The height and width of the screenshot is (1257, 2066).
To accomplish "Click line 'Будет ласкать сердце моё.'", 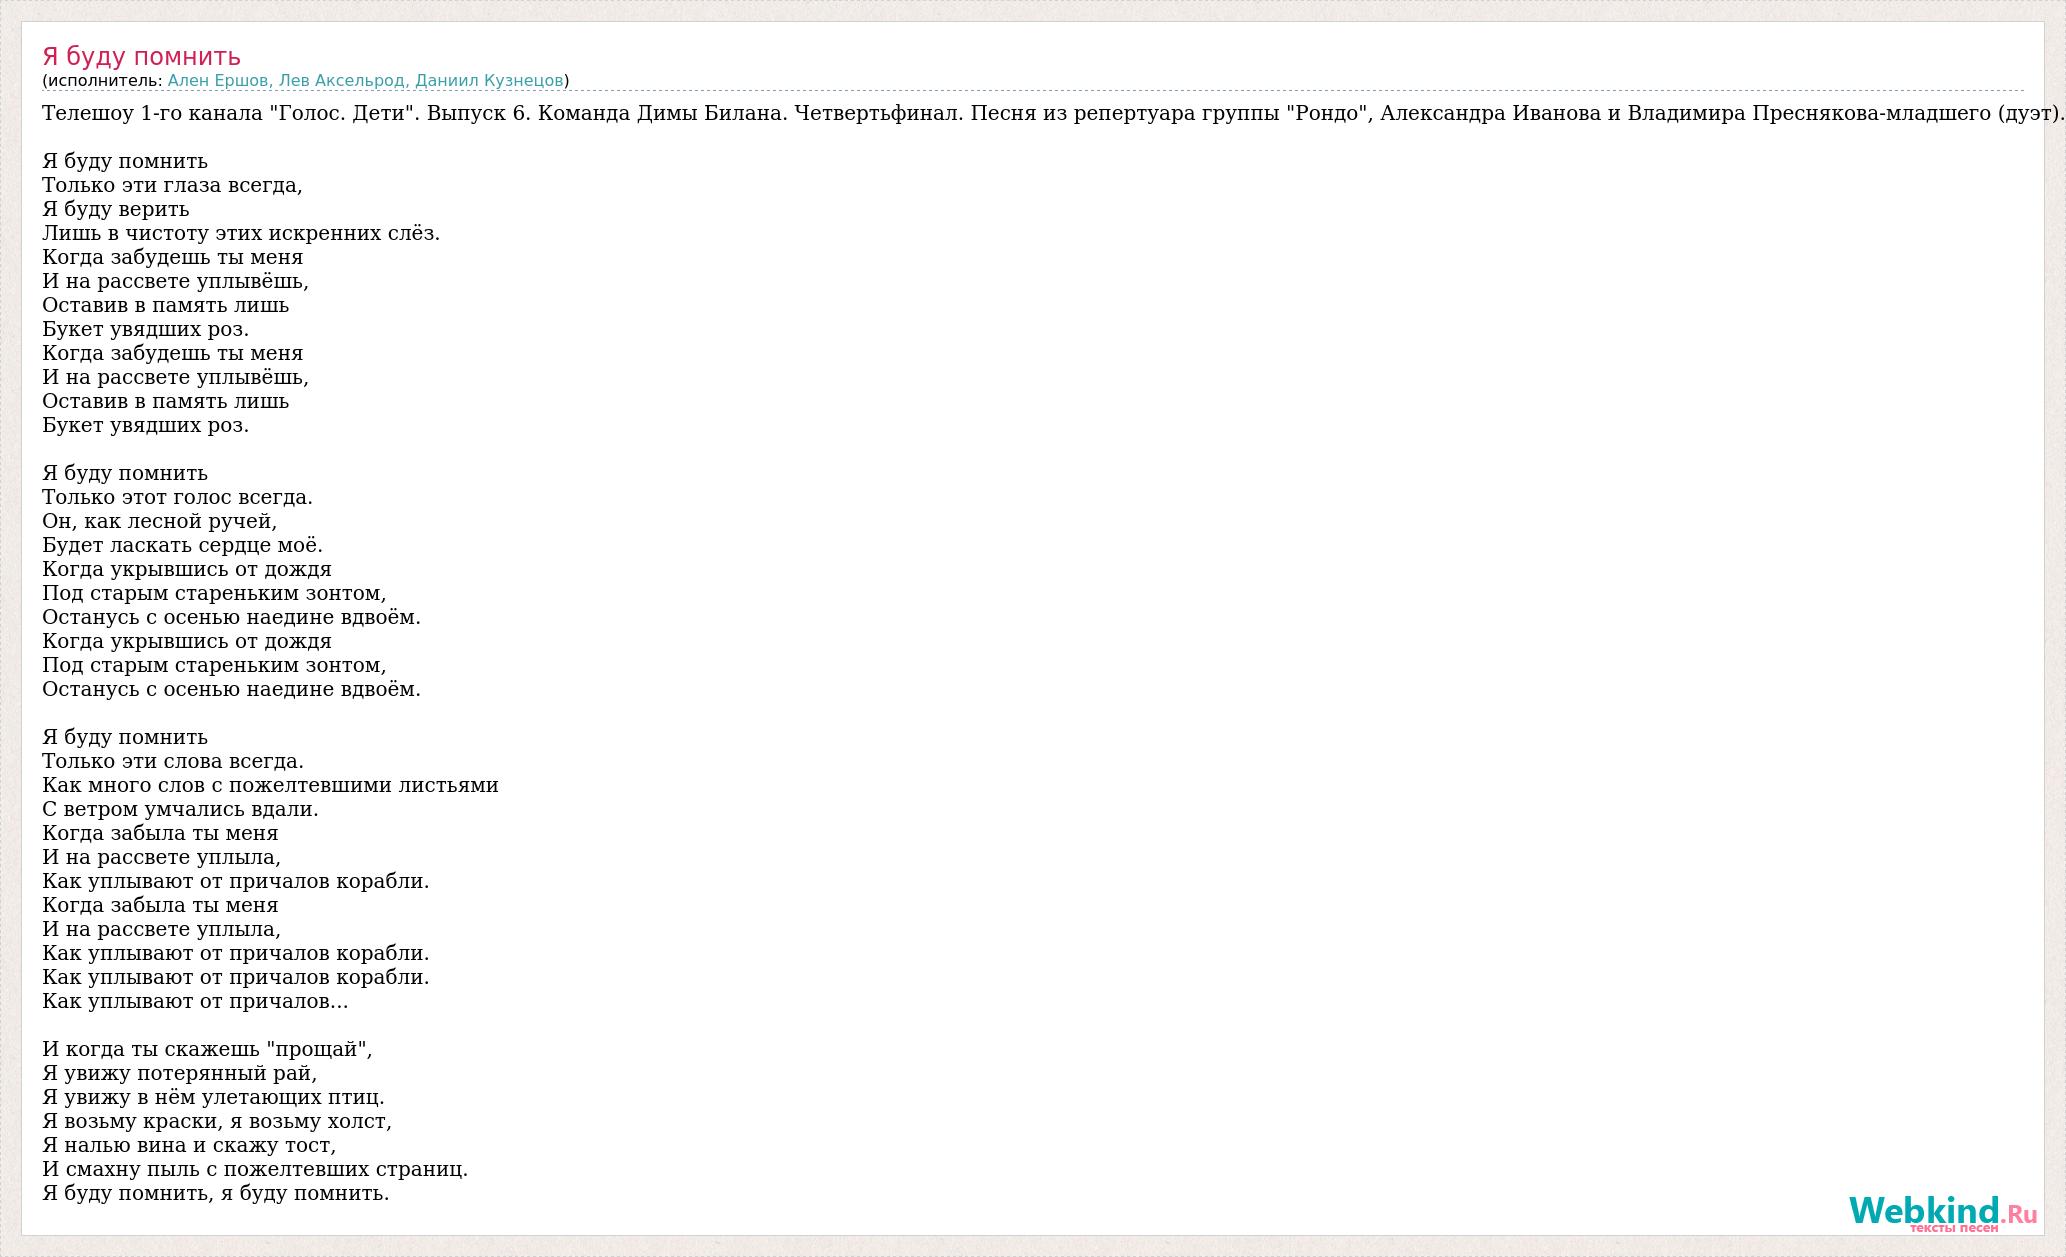I will 182,545.
